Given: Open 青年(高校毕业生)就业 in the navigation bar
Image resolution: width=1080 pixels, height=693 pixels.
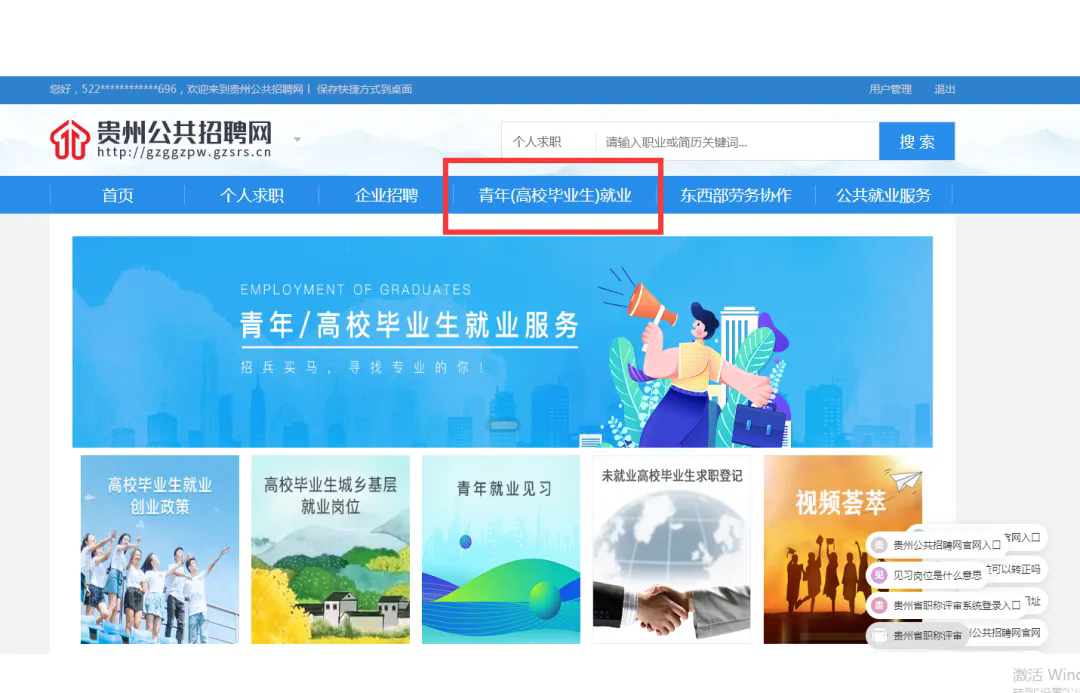Looking at the screenshot, I should pyautogui.click(x=555, y=195).
